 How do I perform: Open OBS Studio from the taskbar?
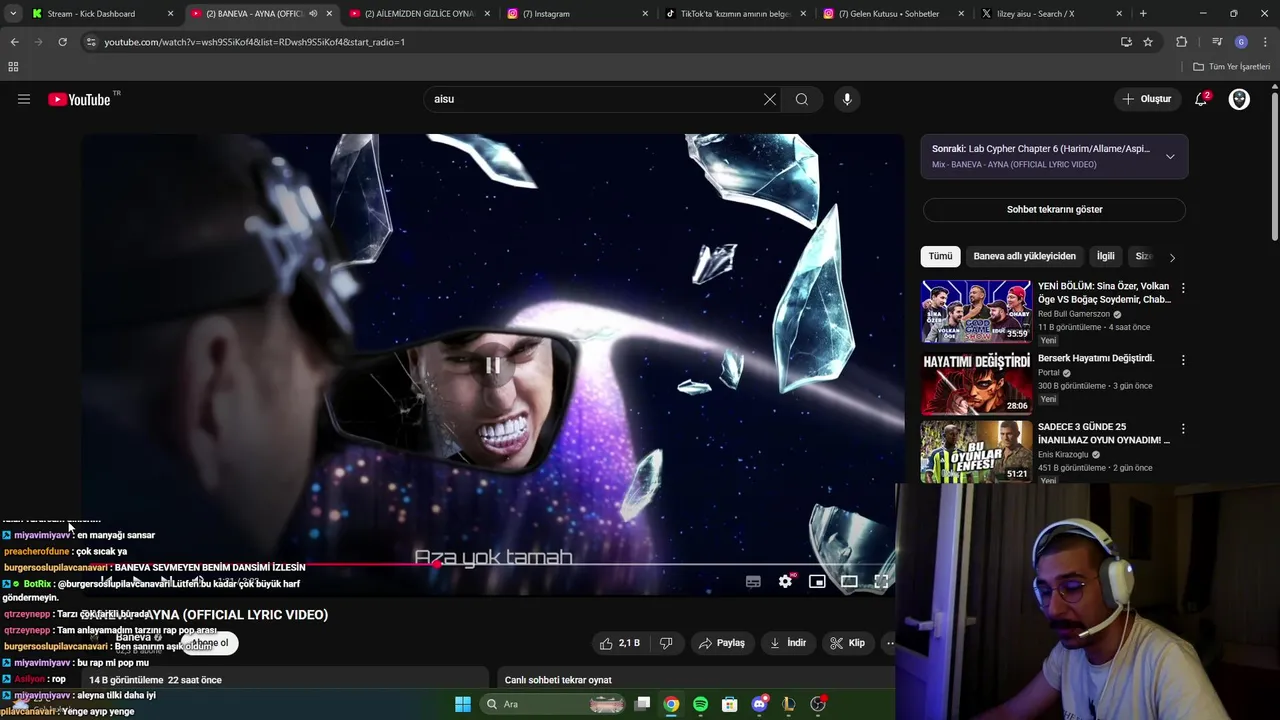(x=818, y=704)
